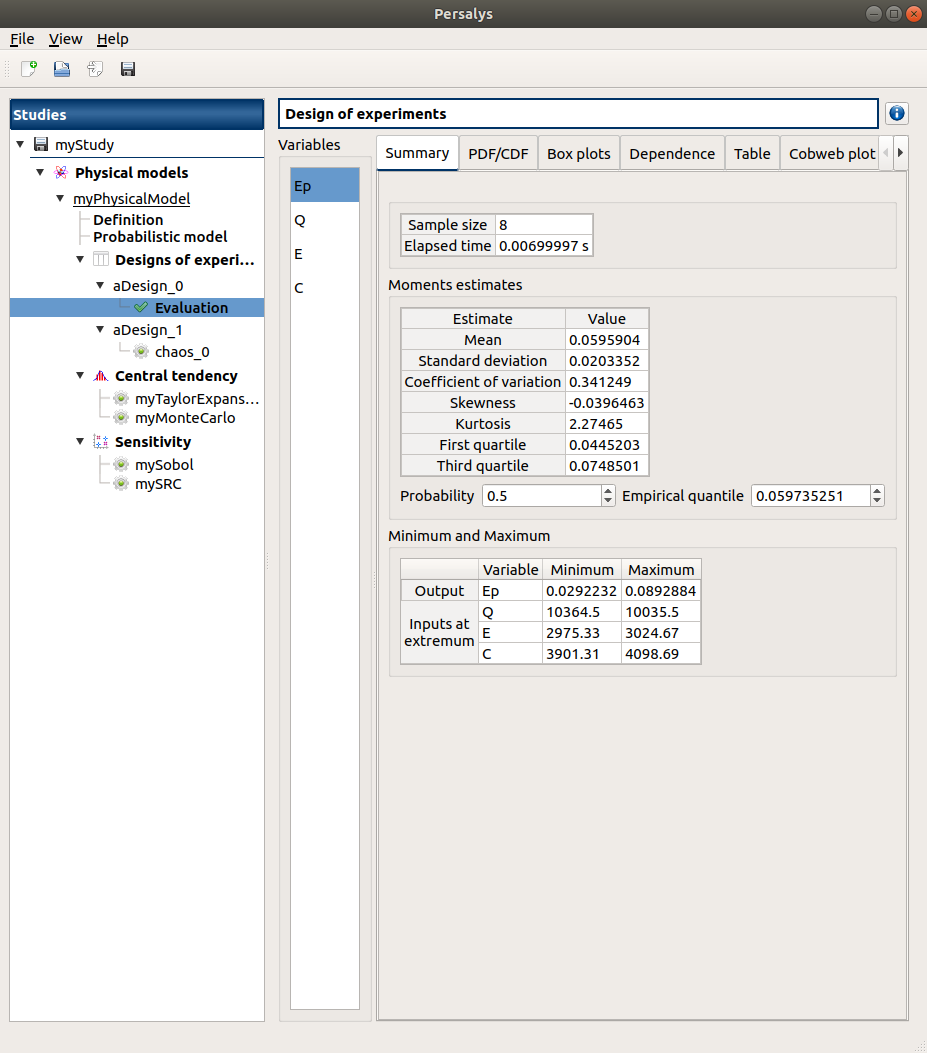
Task: Click the Save study toolbar icon
Action: 128,69
